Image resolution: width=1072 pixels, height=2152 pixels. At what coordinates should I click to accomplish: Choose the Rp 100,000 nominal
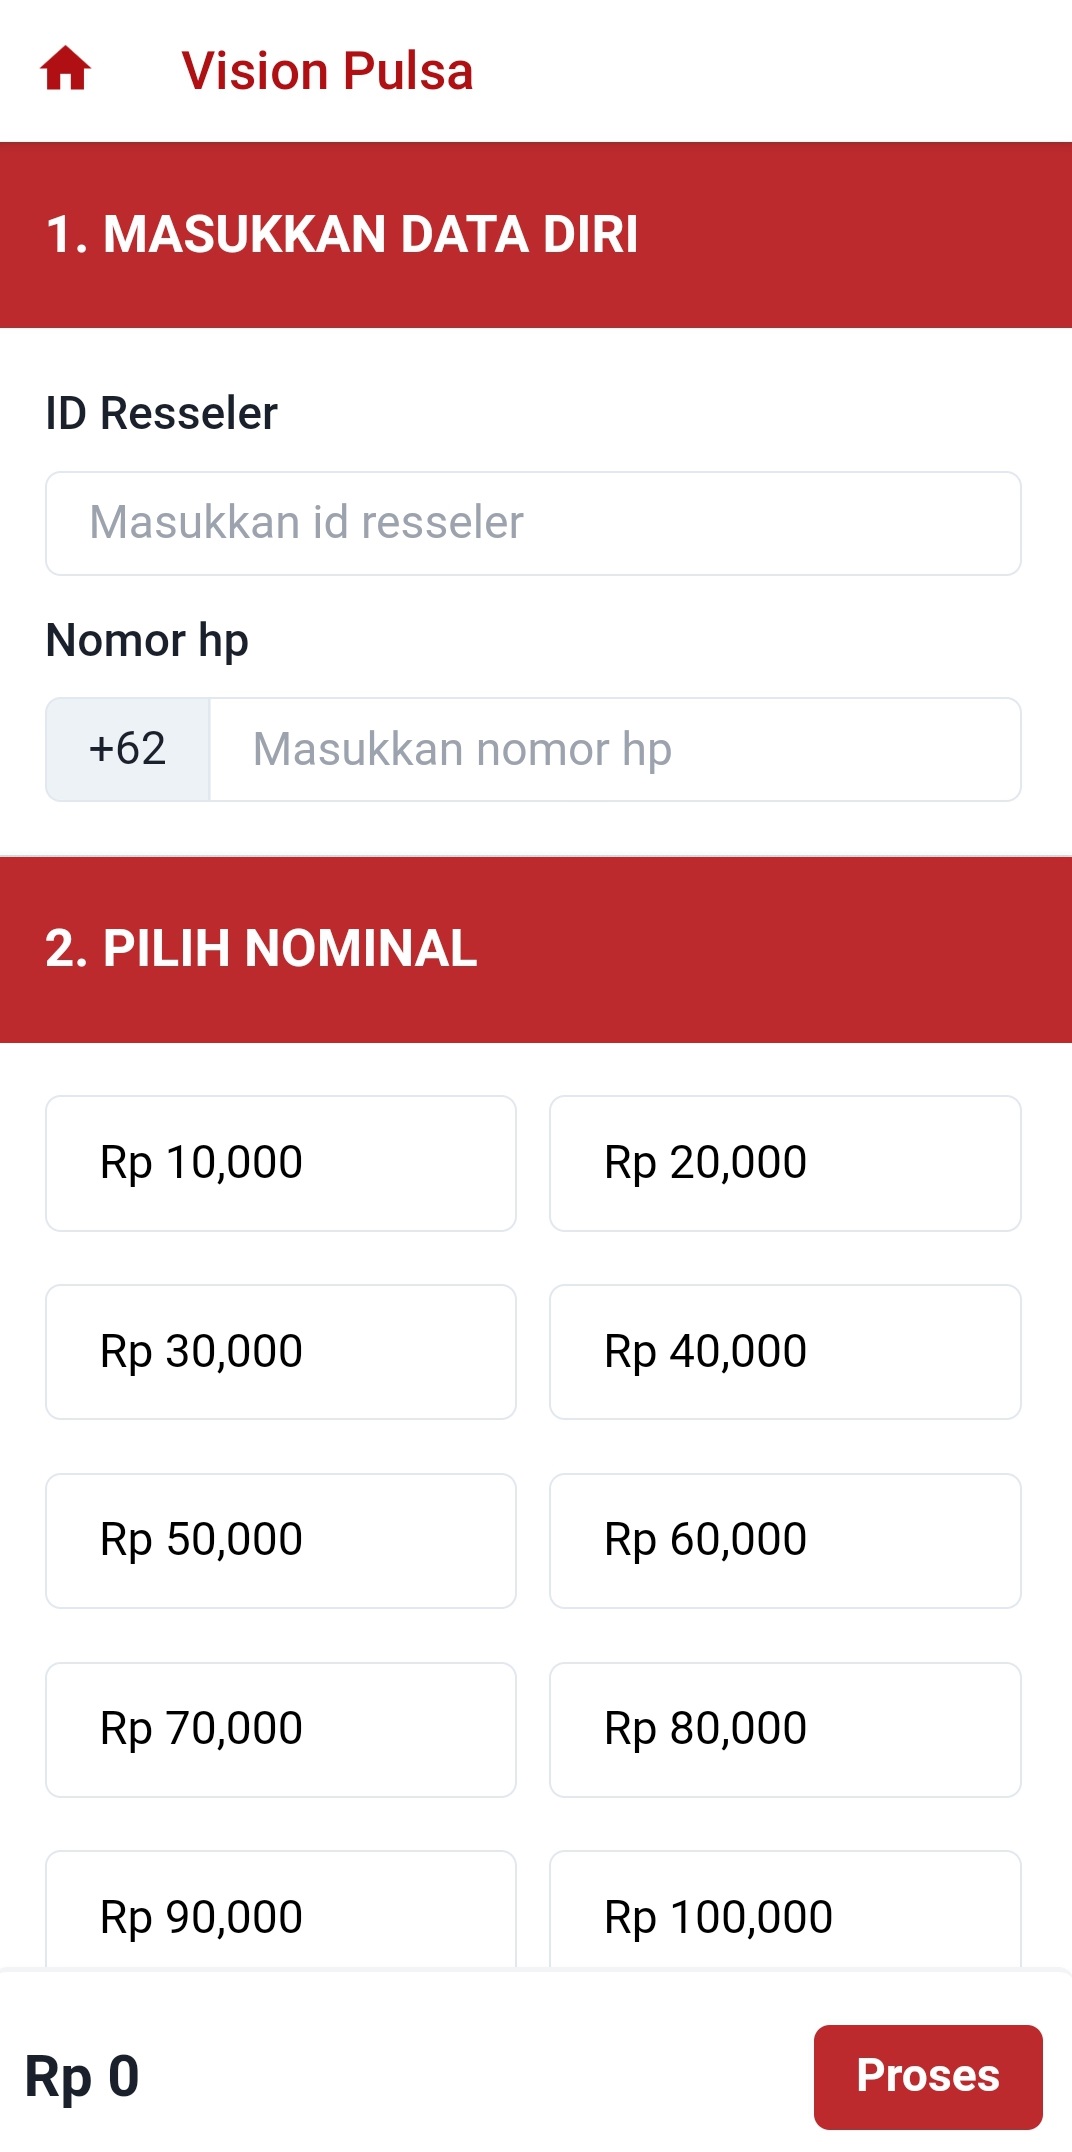pos(784,1916)
